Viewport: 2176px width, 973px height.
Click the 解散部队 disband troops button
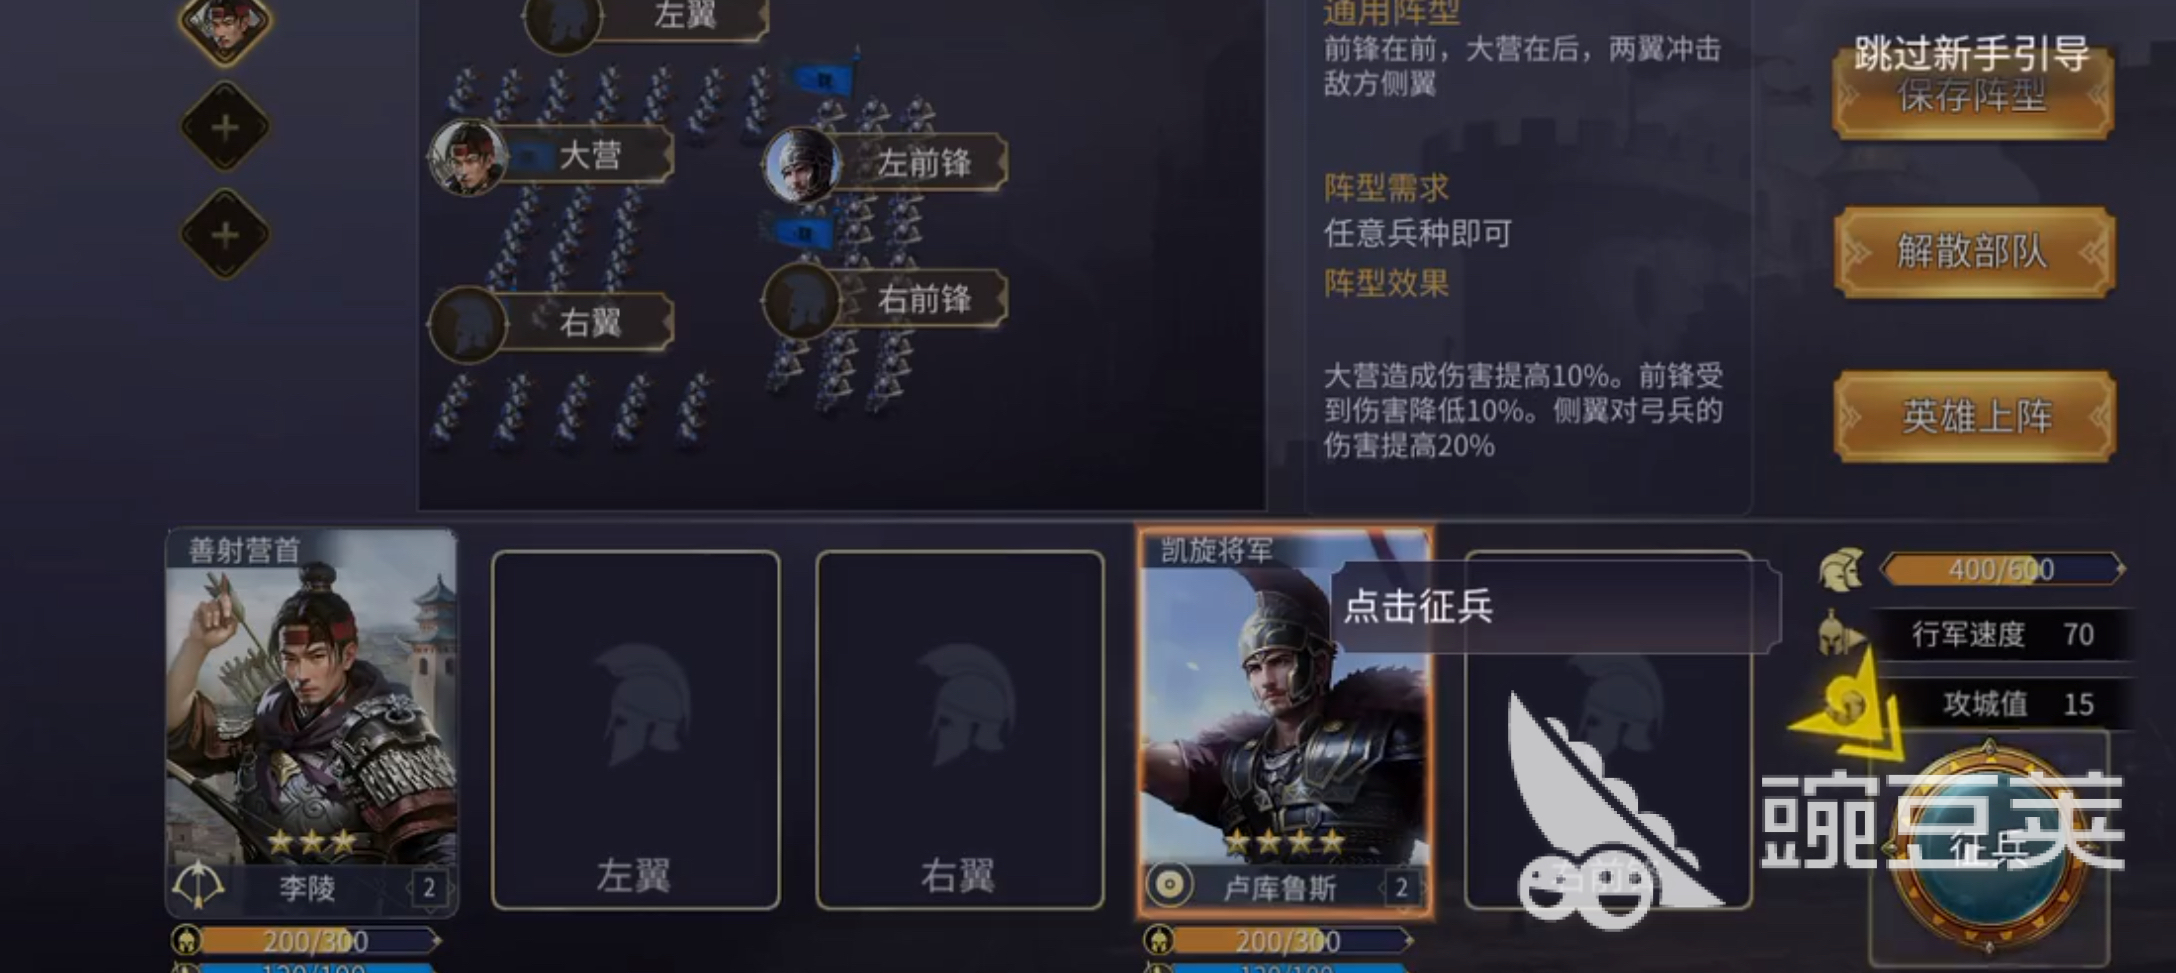point(1974,252)
